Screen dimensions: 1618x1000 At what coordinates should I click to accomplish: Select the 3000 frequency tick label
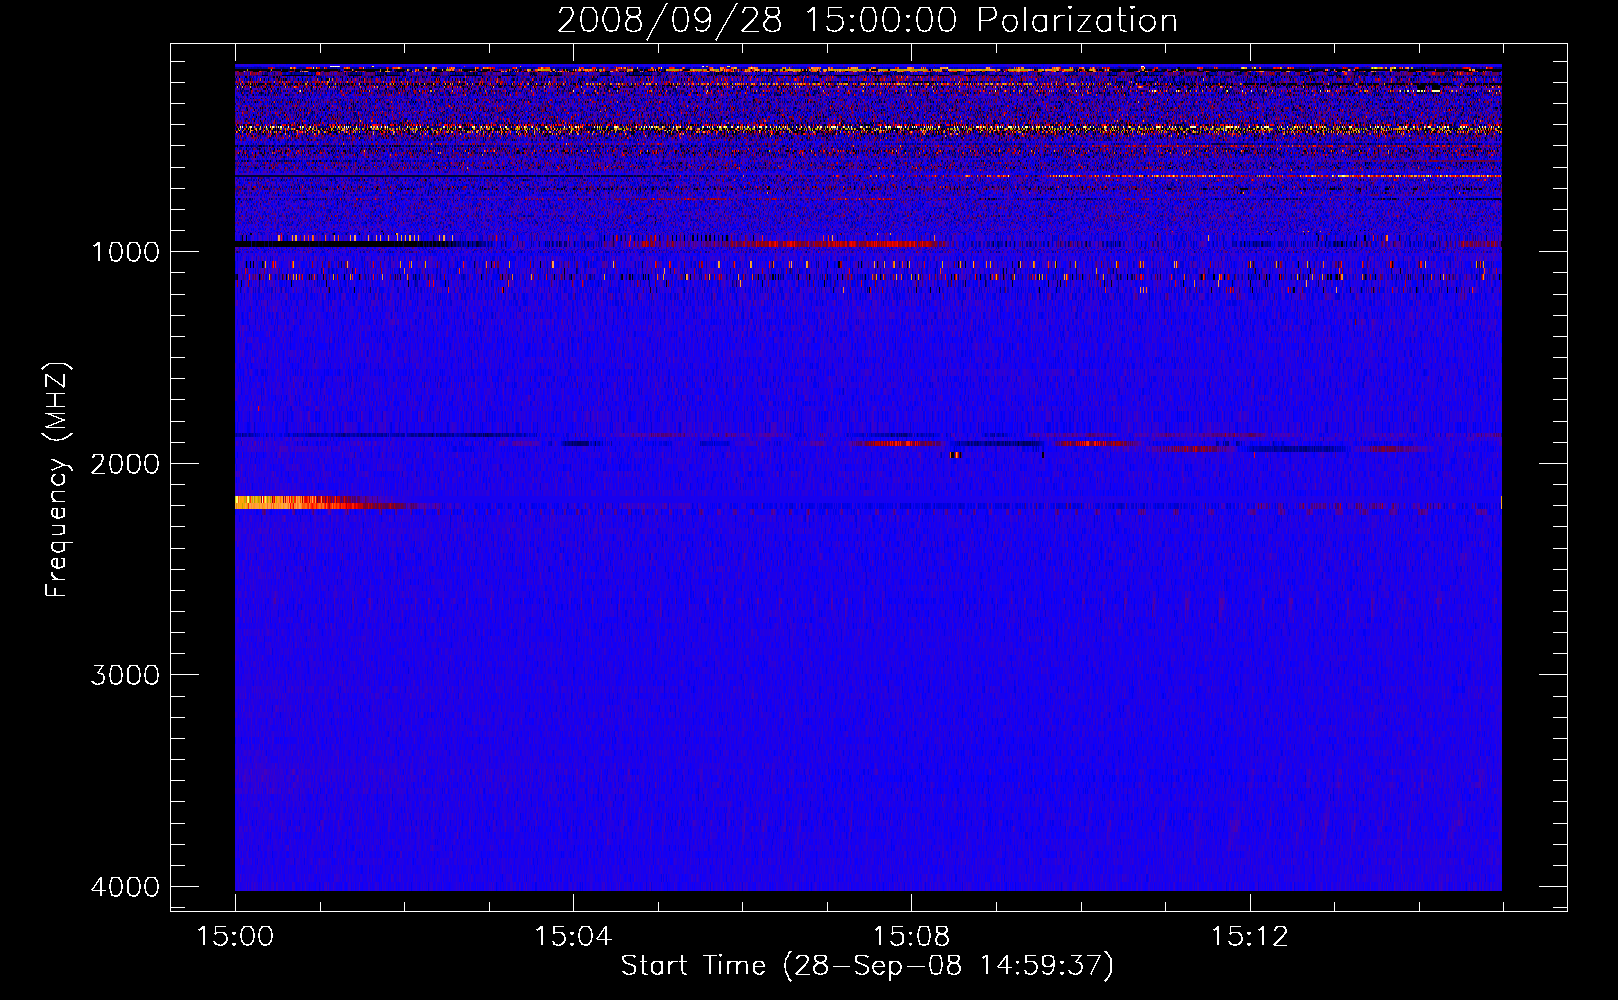(125, 675)
